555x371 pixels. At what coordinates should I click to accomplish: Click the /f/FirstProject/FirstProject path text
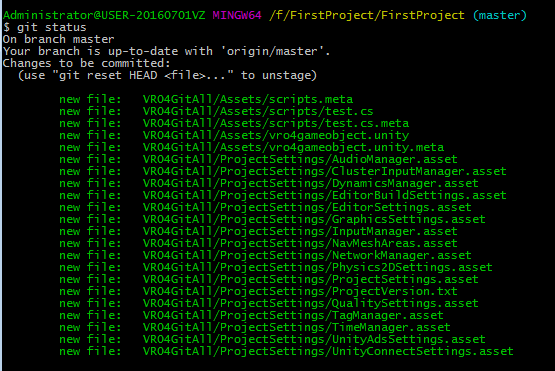(366, 15)
